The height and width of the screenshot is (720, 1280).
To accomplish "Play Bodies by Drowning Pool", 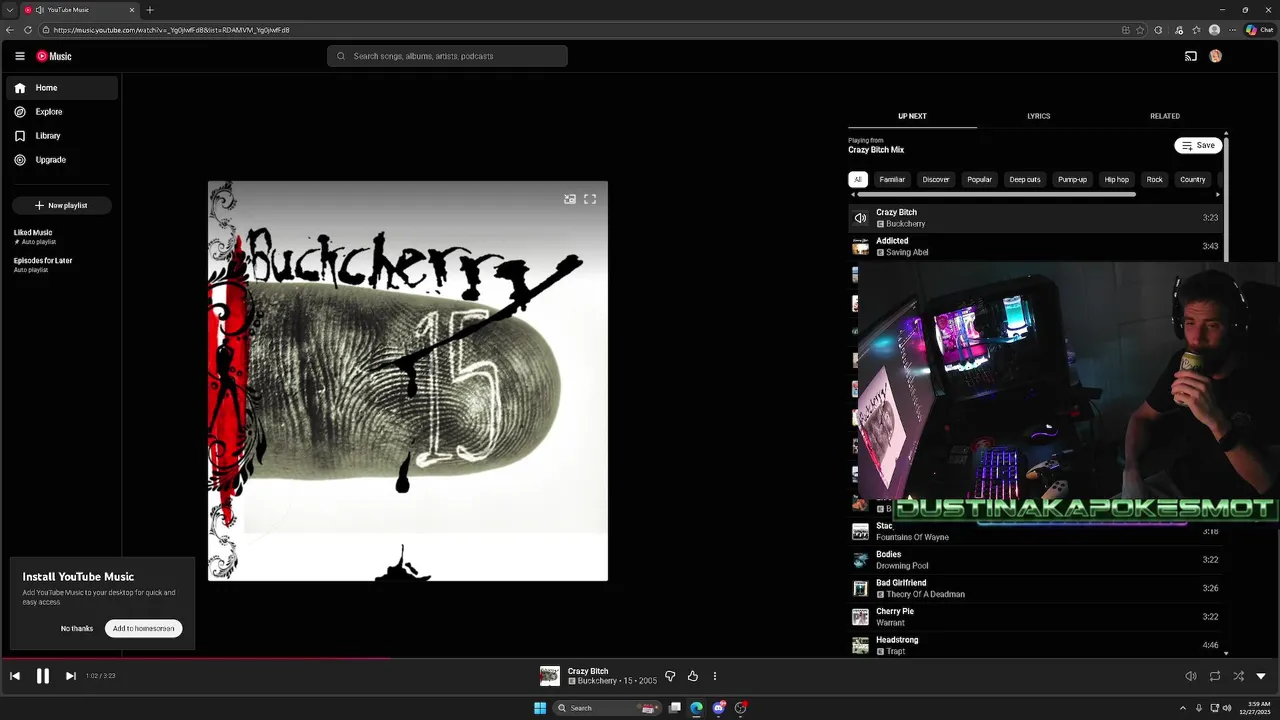I will tap(1037, 560).
